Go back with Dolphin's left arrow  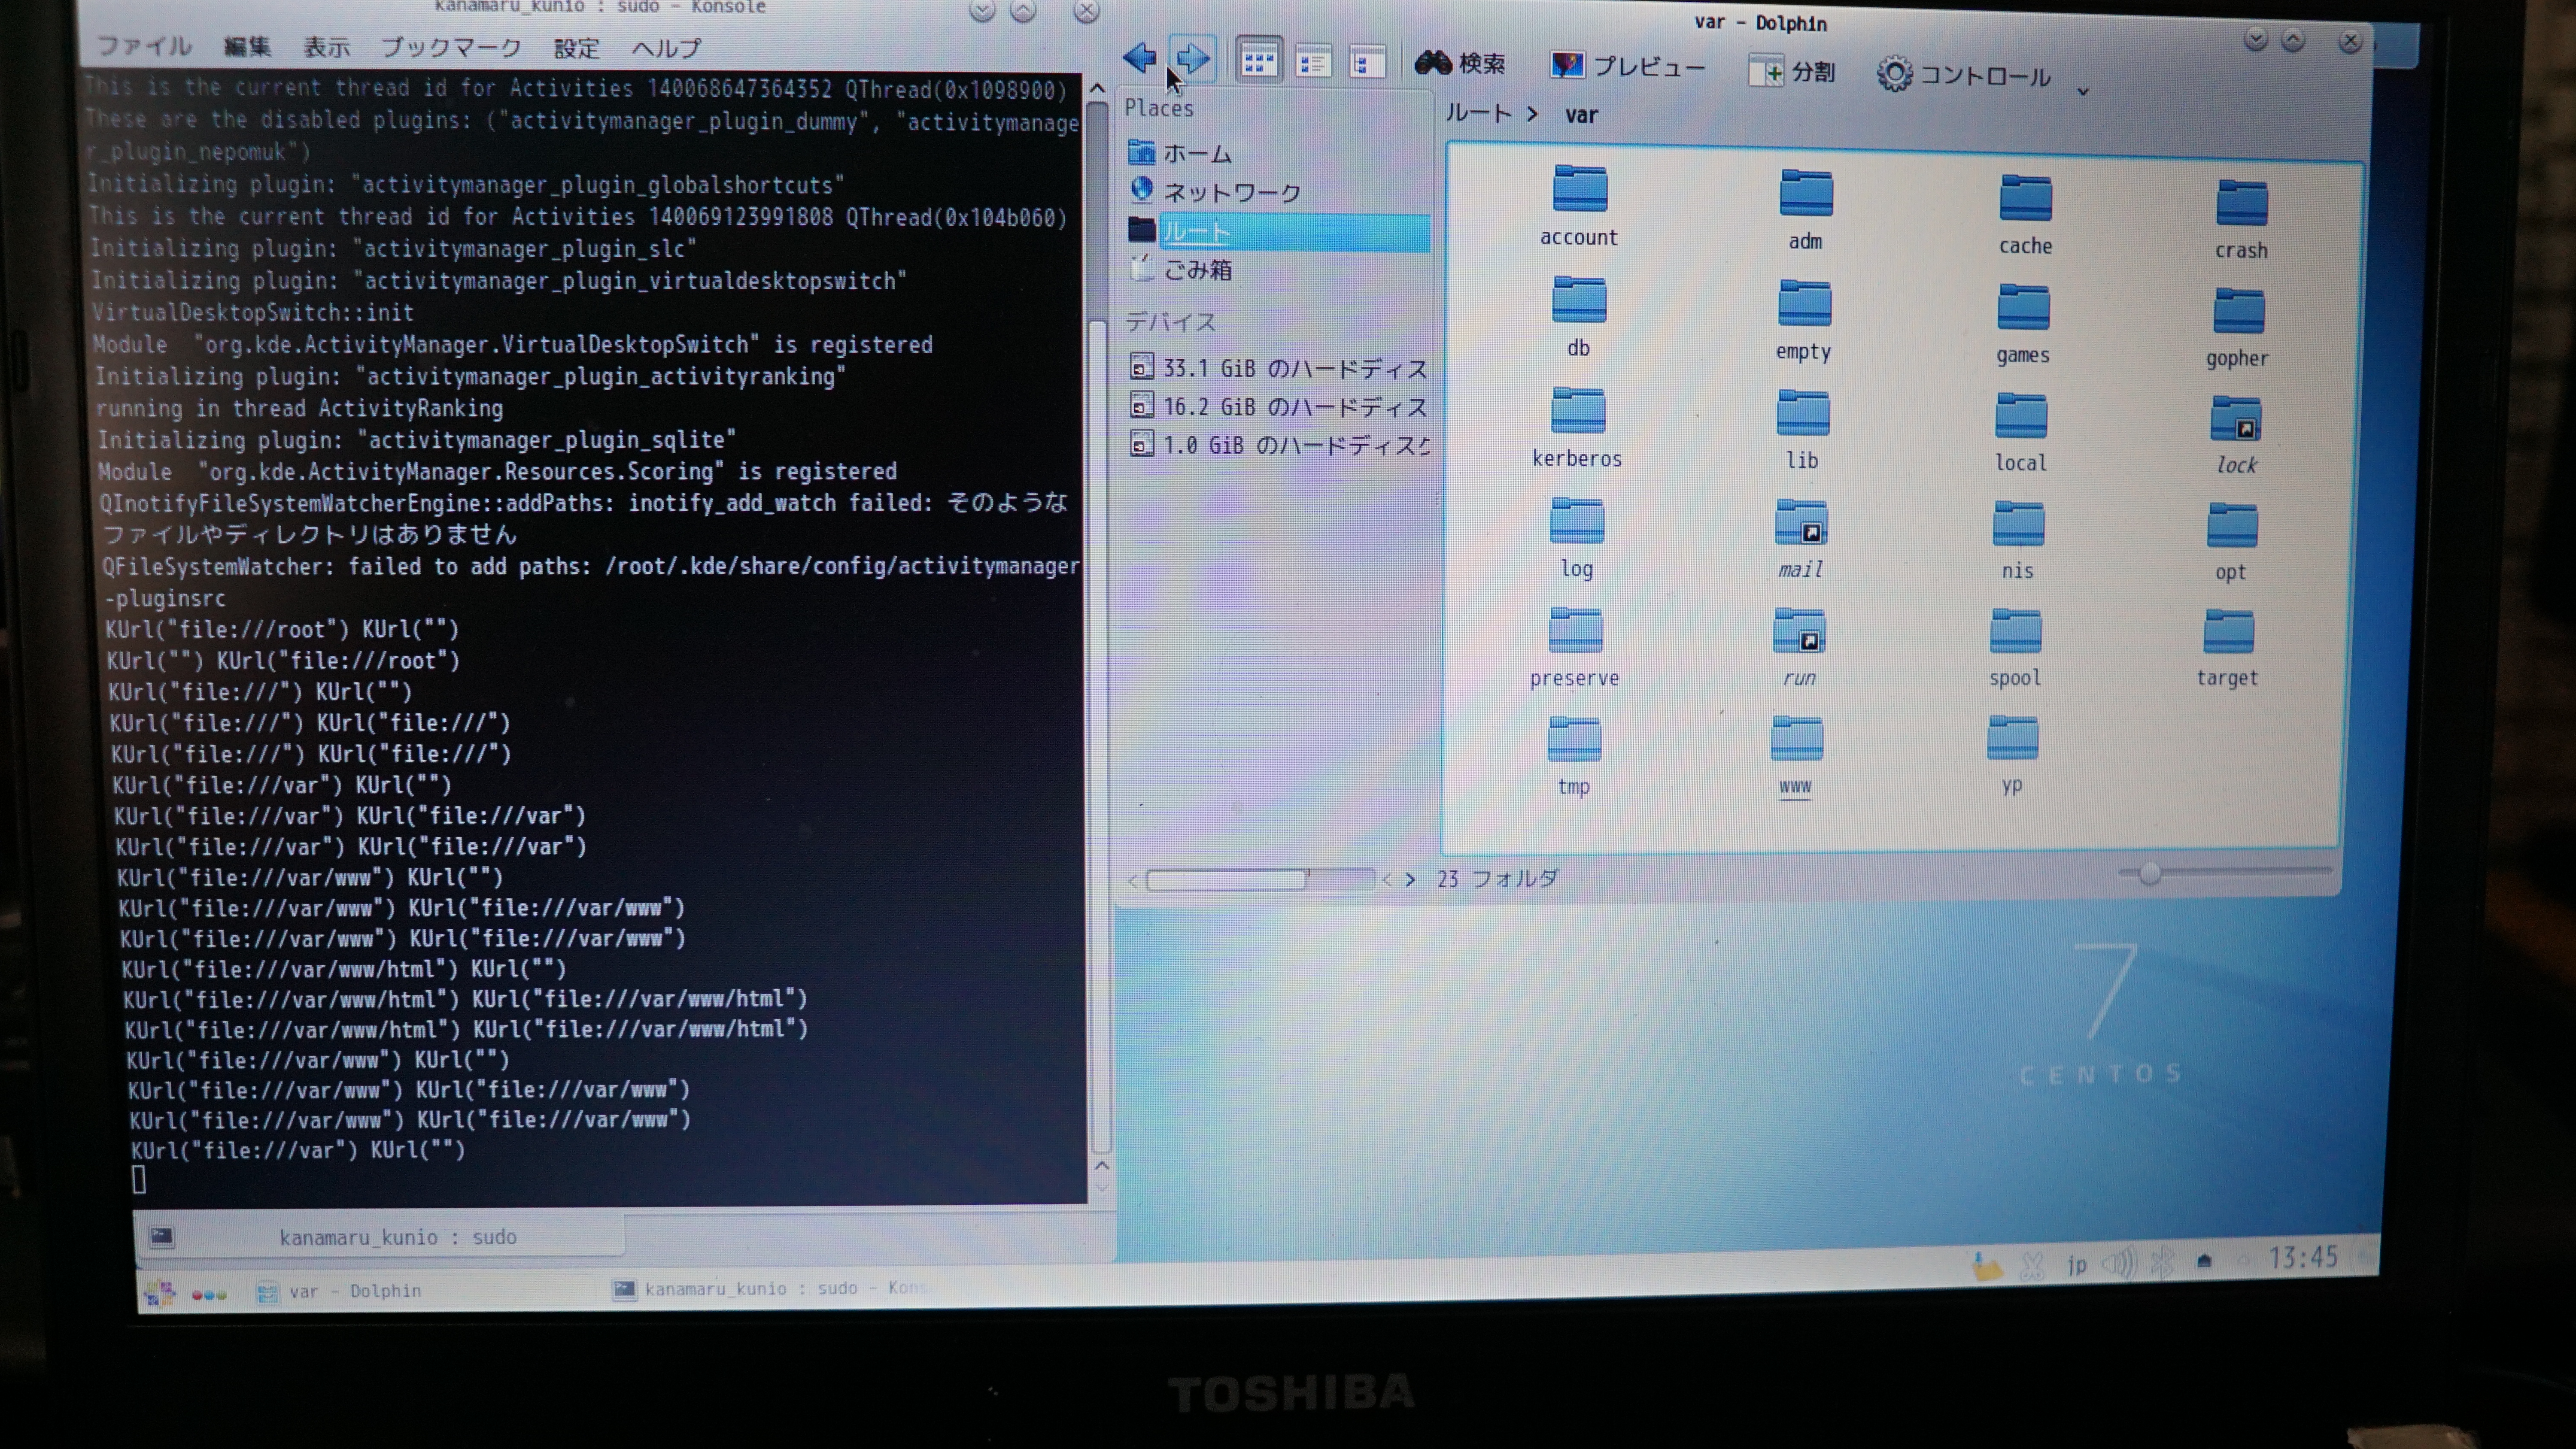tap(1139, 58)
